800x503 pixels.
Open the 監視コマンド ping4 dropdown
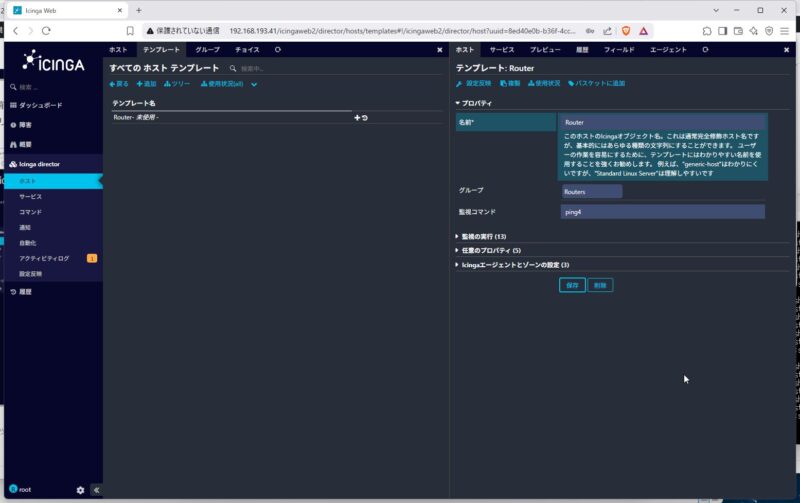coord(663,212)
